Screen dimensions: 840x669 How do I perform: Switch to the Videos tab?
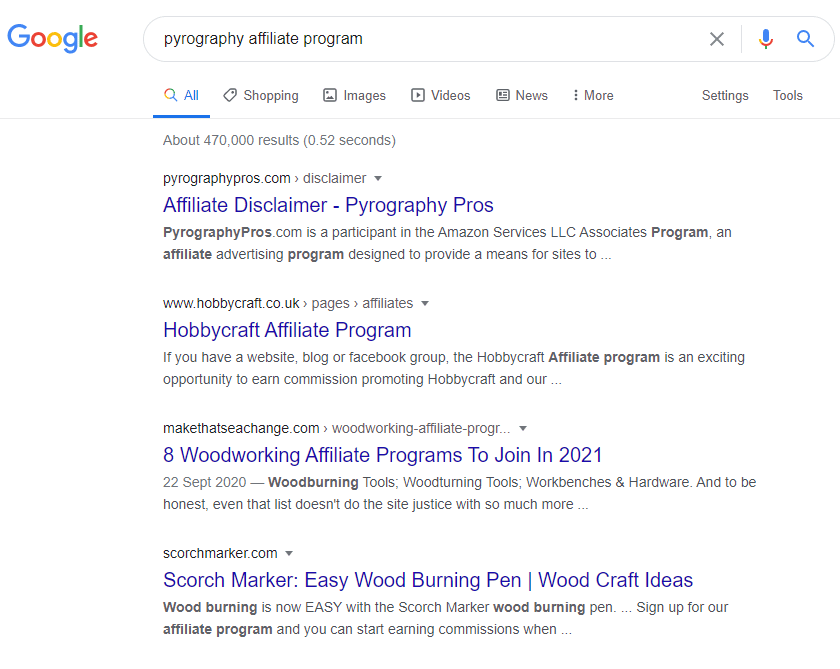[x=440, y=95]
